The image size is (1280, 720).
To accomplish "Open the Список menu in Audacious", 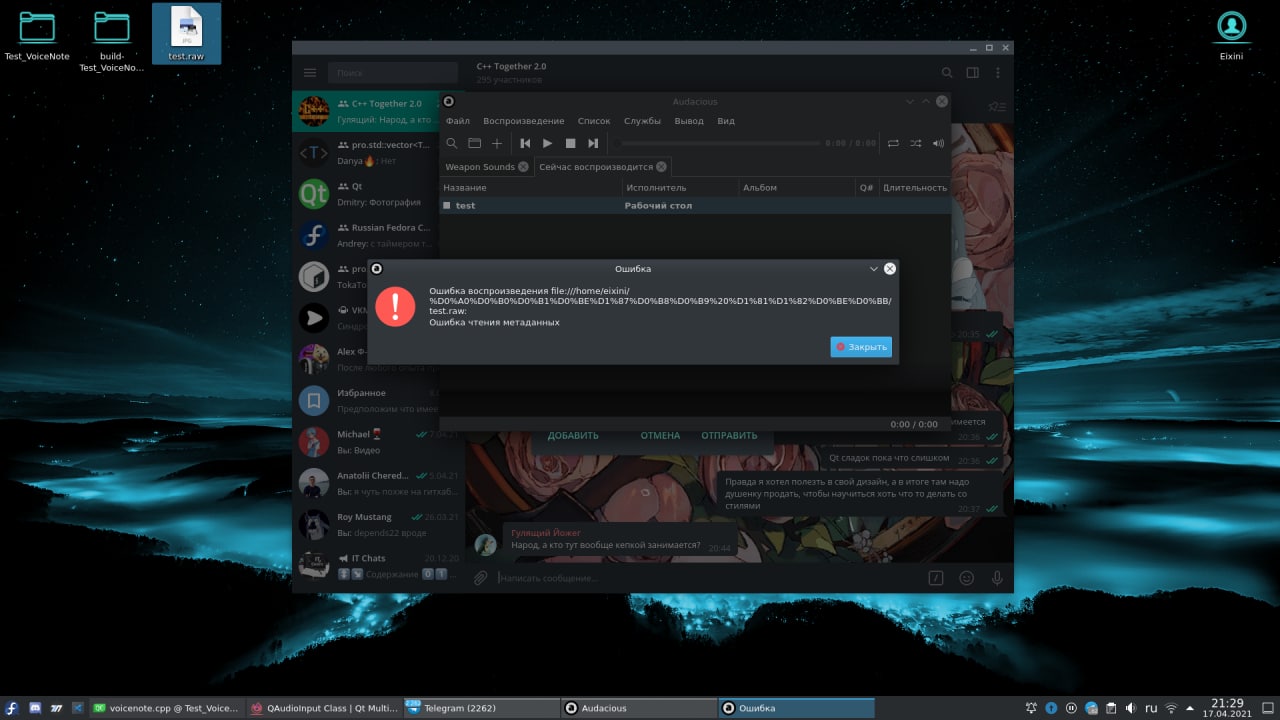I will coord(594,121).
